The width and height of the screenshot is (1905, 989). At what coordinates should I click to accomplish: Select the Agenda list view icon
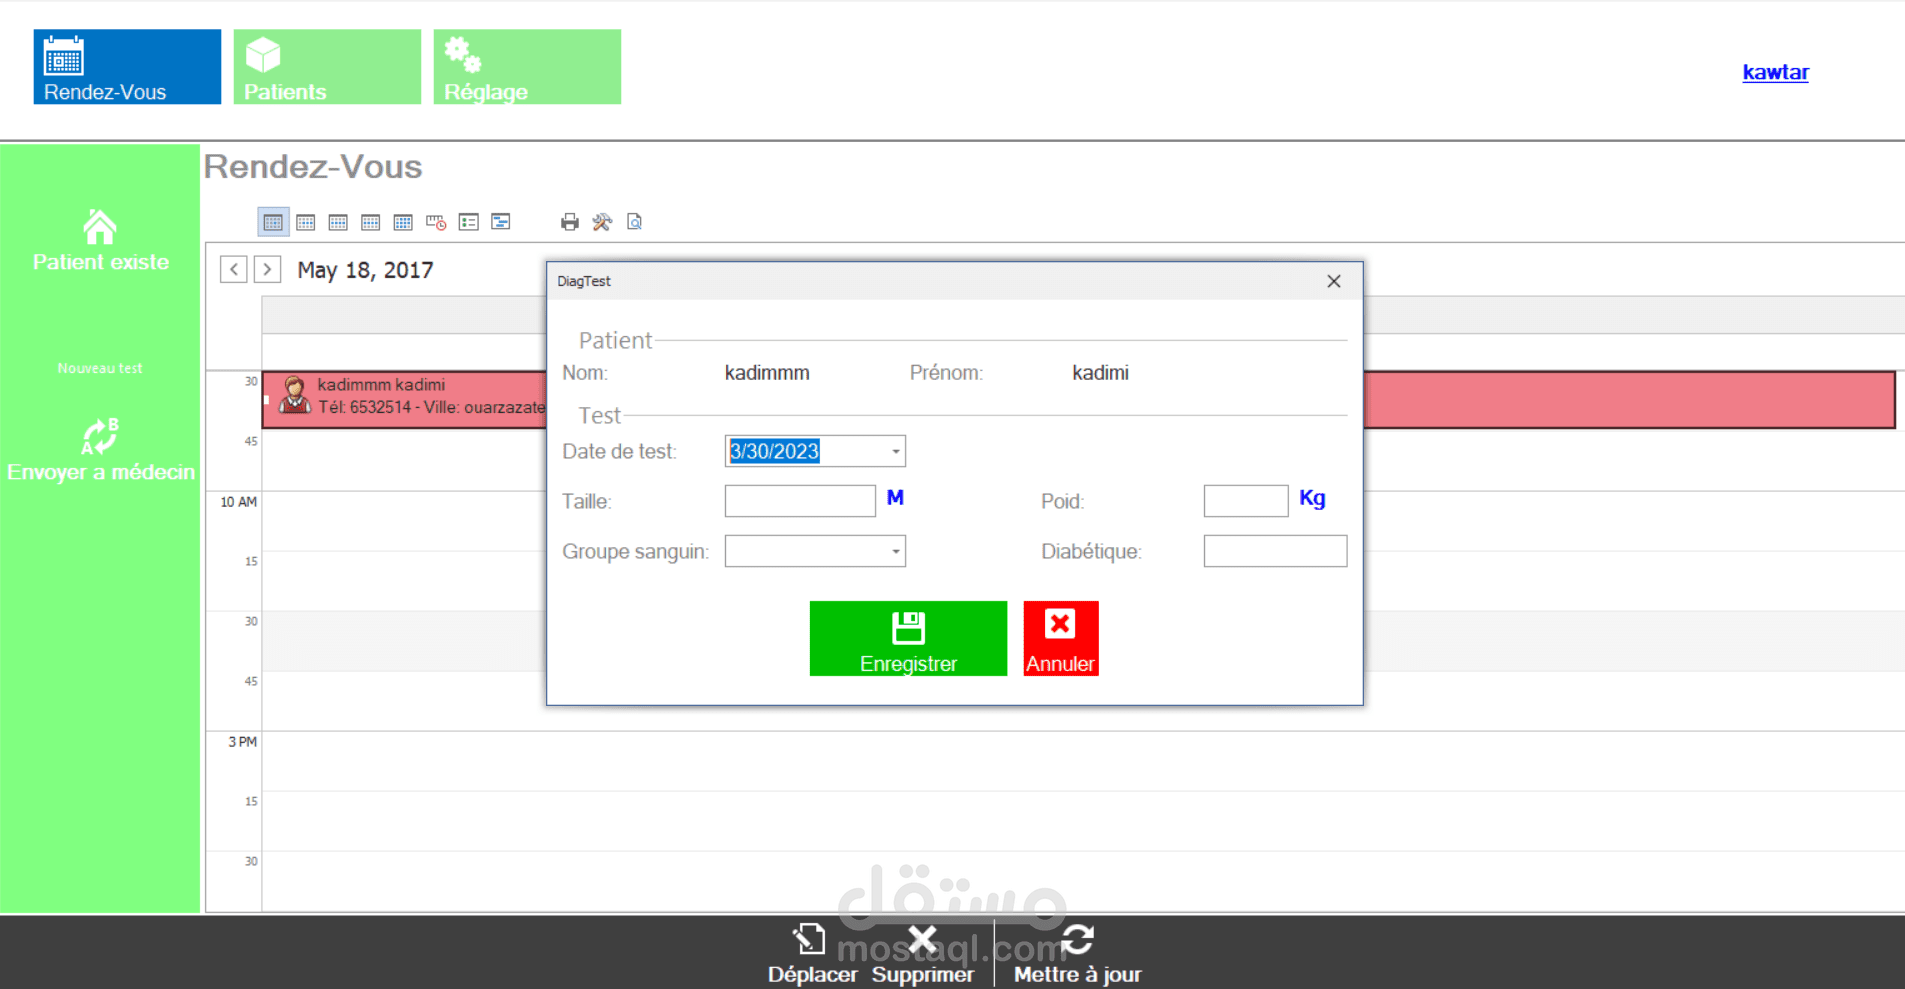point(469,222)
